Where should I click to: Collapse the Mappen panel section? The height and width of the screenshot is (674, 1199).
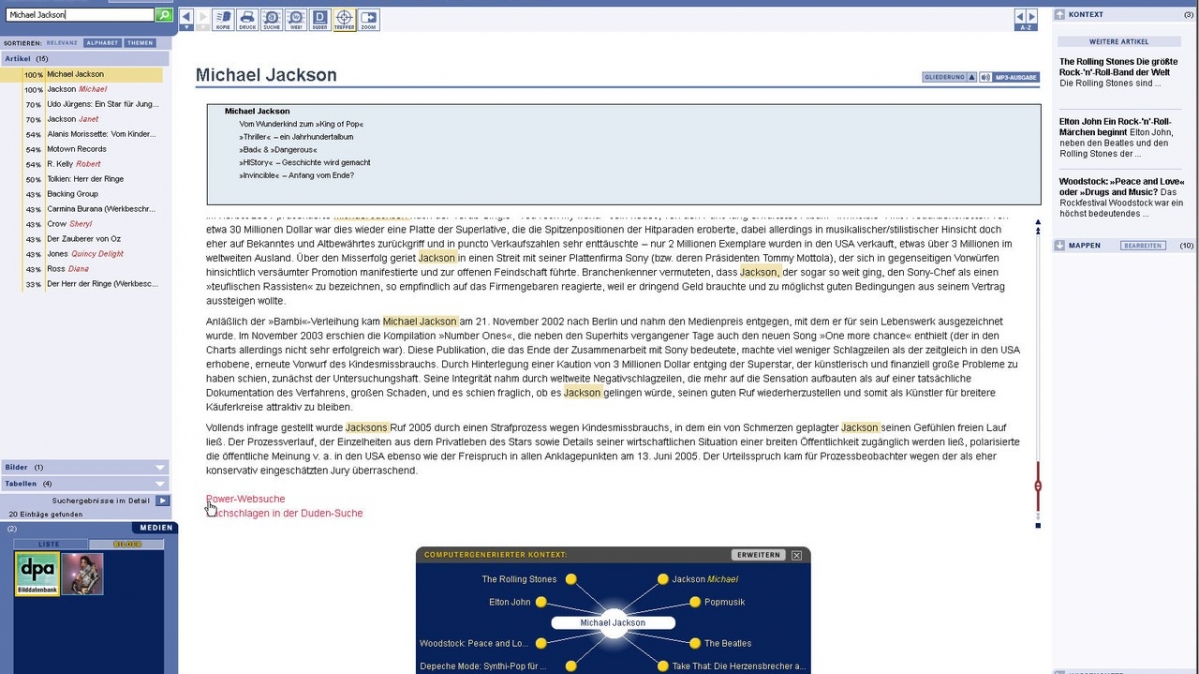coord(1060,245)
